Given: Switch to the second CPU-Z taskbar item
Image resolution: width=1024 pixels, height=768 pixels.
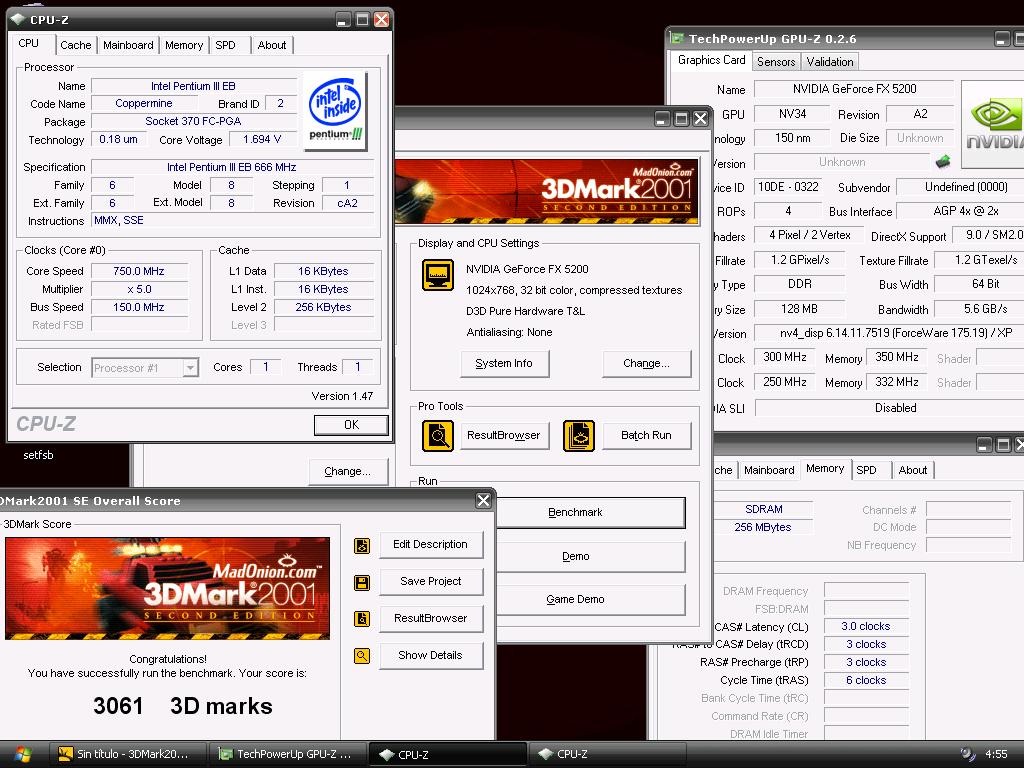Looking at the screenshot, I should (x=607, y=754).
